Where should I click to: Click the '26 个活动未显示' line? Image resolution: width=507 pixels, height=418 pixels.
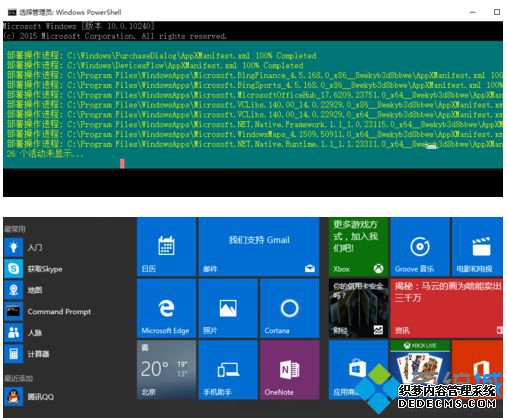(45, 154)
